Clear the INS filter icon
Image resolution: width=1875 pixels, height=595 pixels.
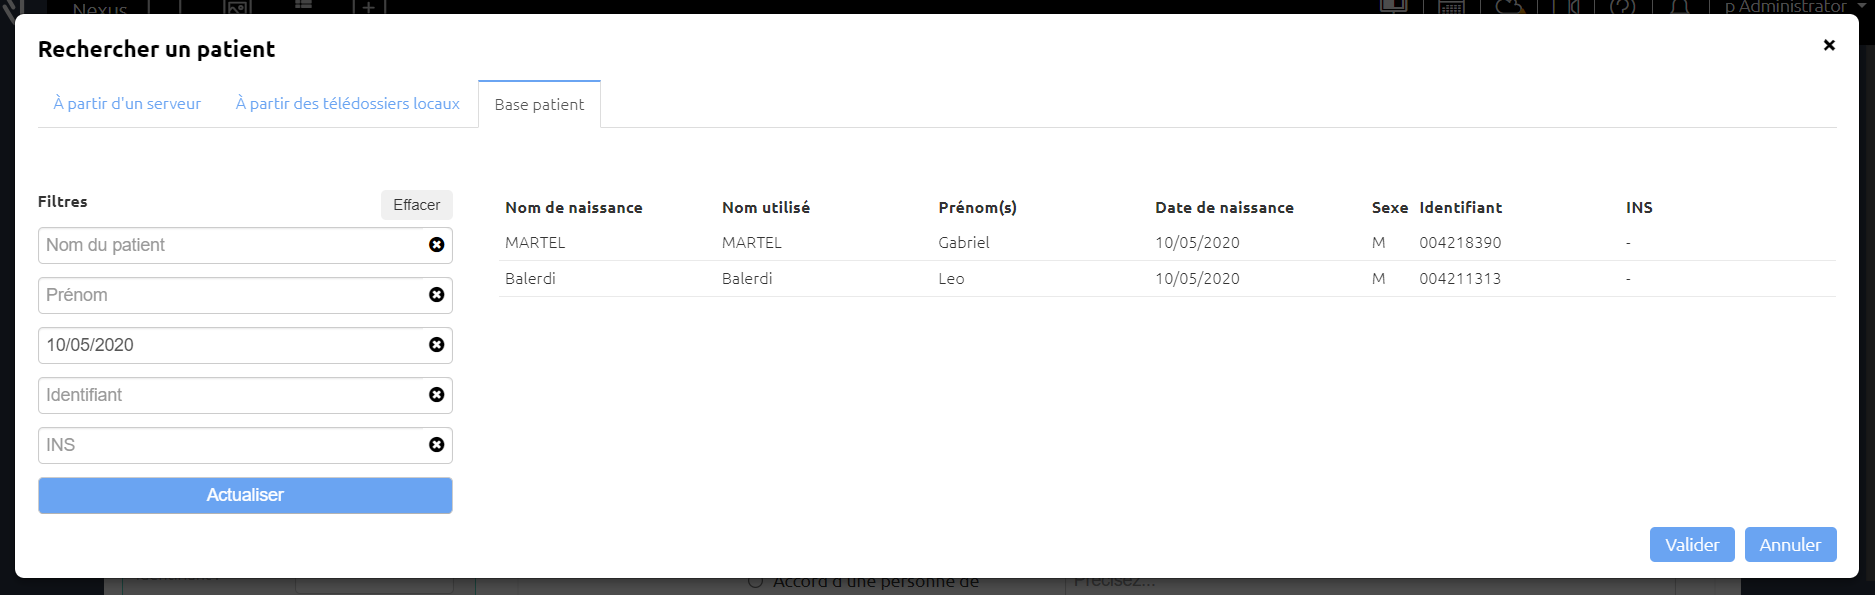click(x=437, y=445)
